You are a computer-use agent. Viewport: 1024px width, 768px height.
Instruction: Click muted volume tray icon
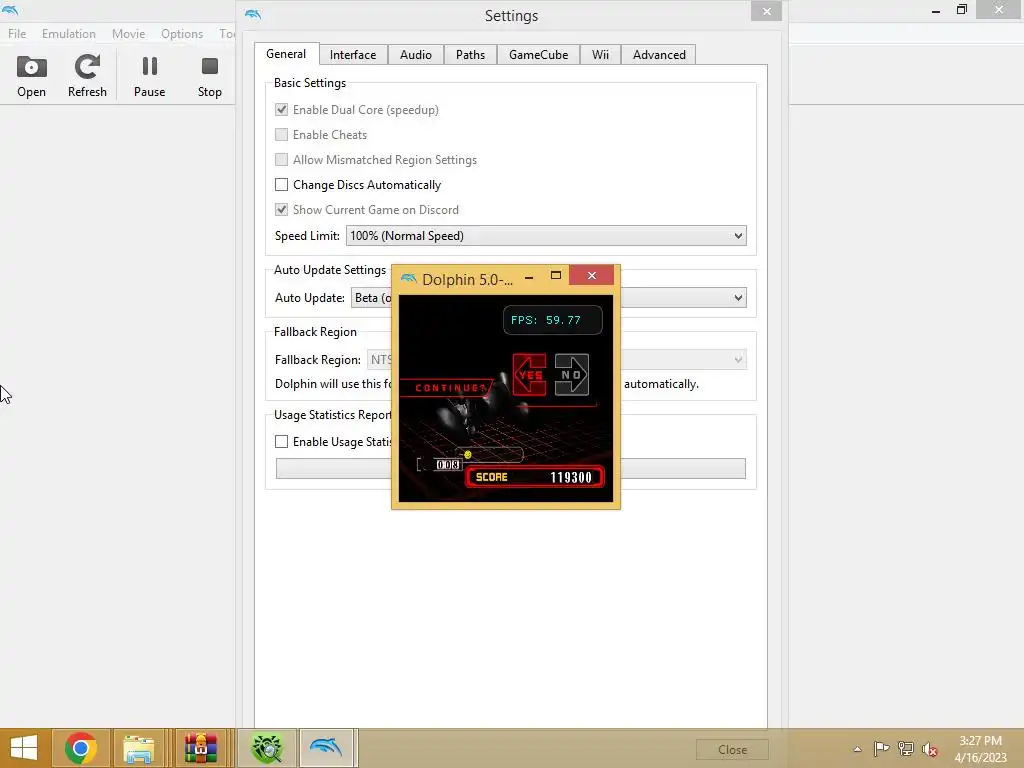click(x=930, y=749)
